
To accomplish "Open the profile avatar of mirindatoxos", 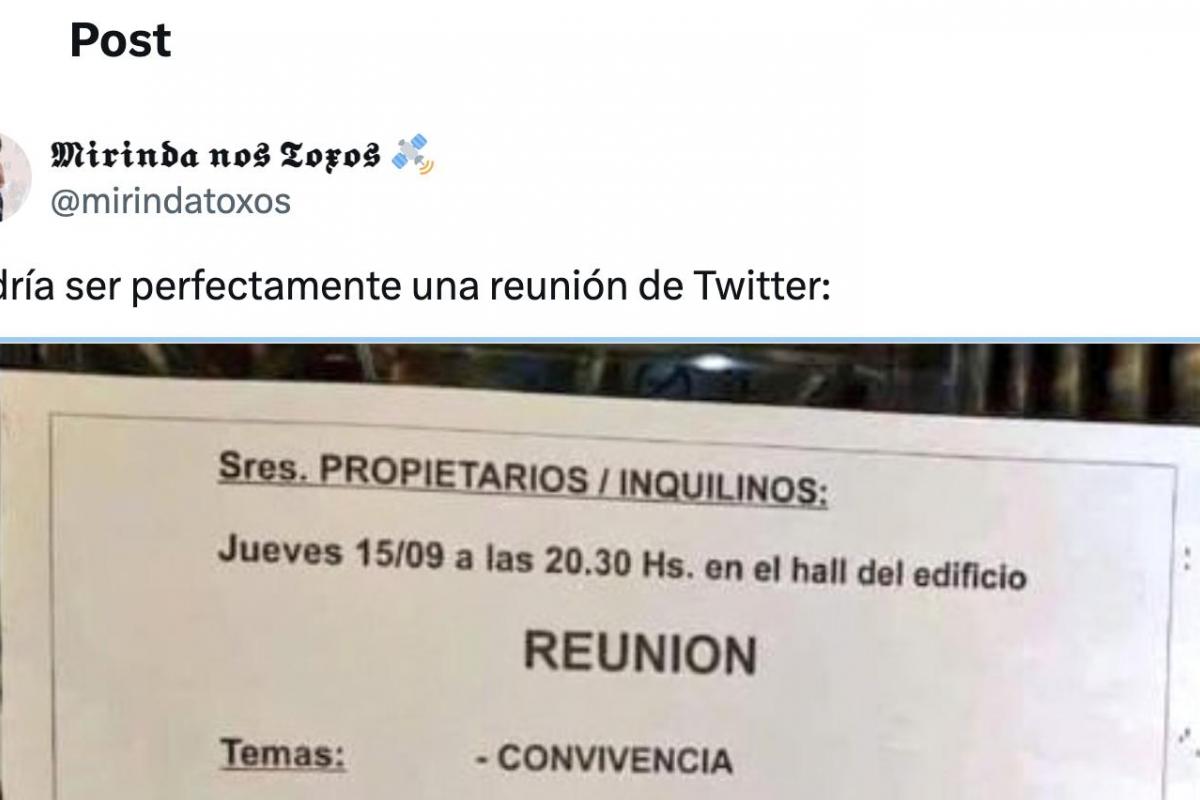I will click(14, 176).
